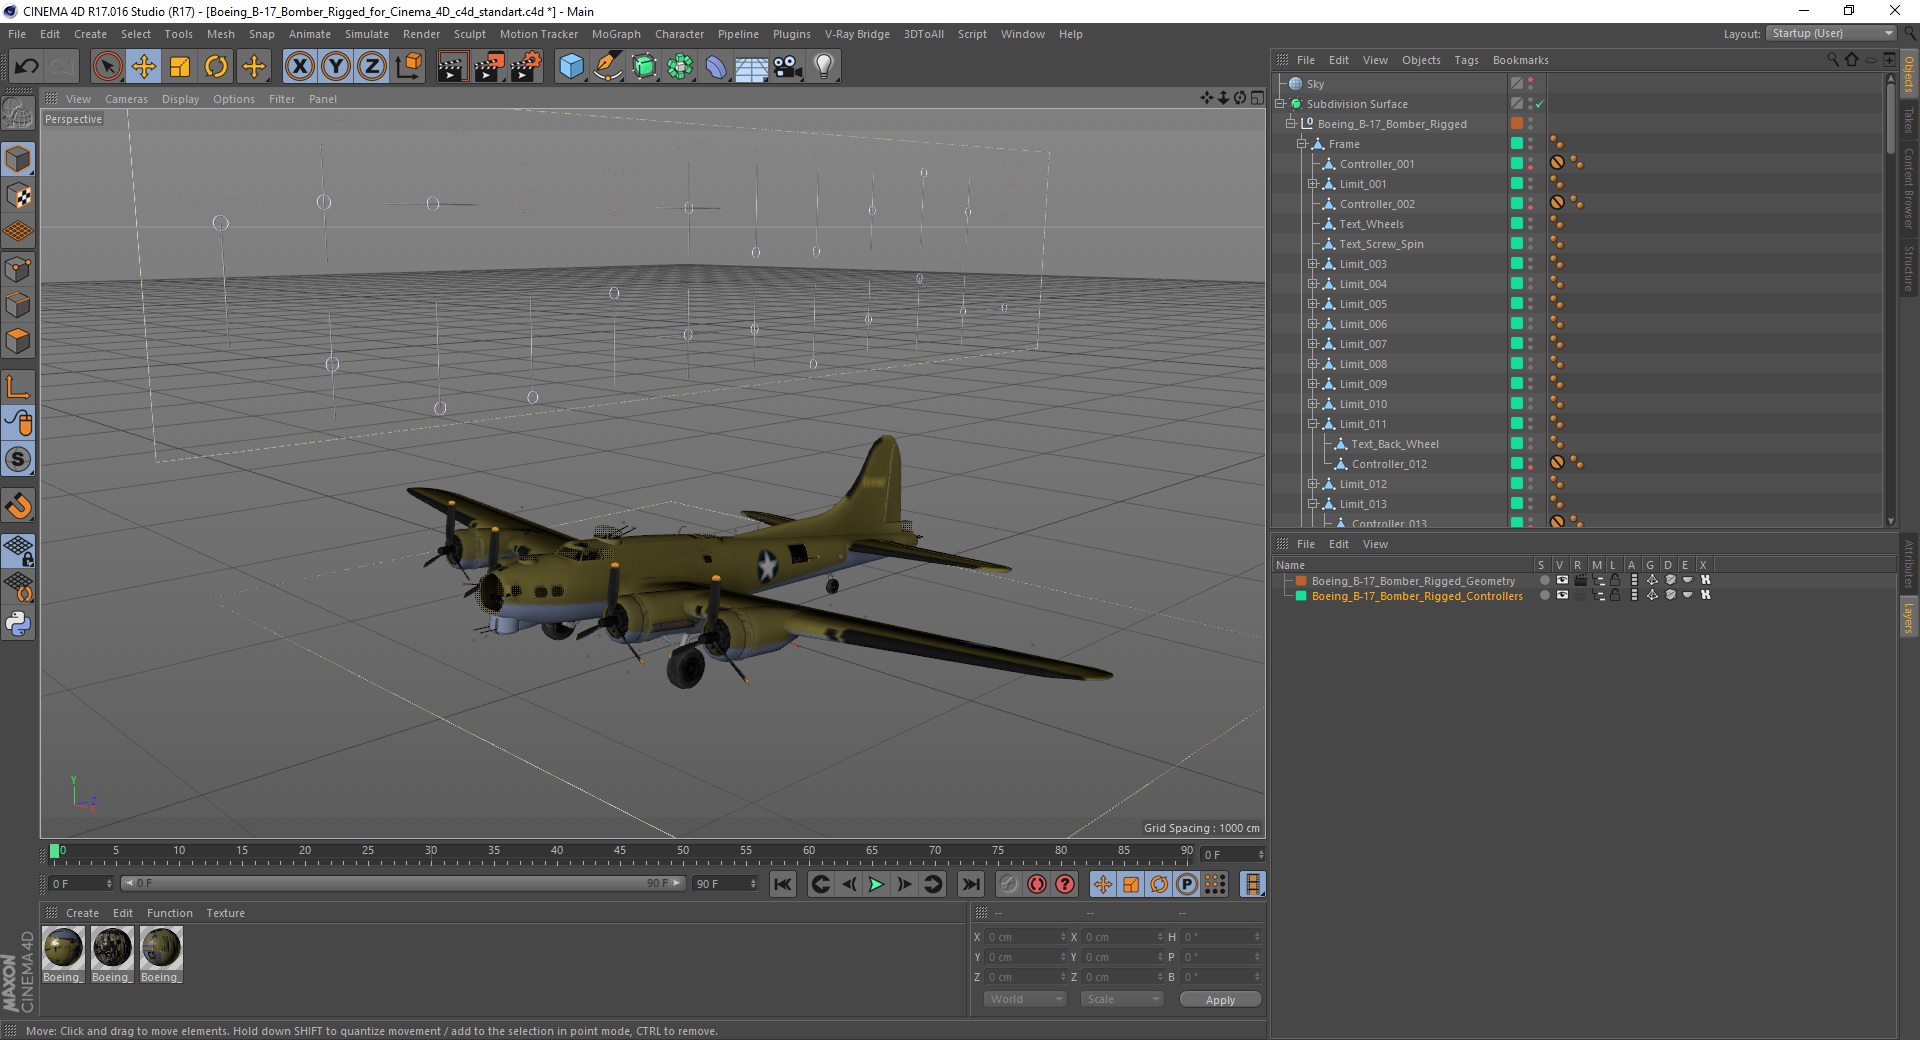Viewport: 1920px width, 1040px height.
Task: Click the end frame 90 F field
Action: (x=726, y=884)
